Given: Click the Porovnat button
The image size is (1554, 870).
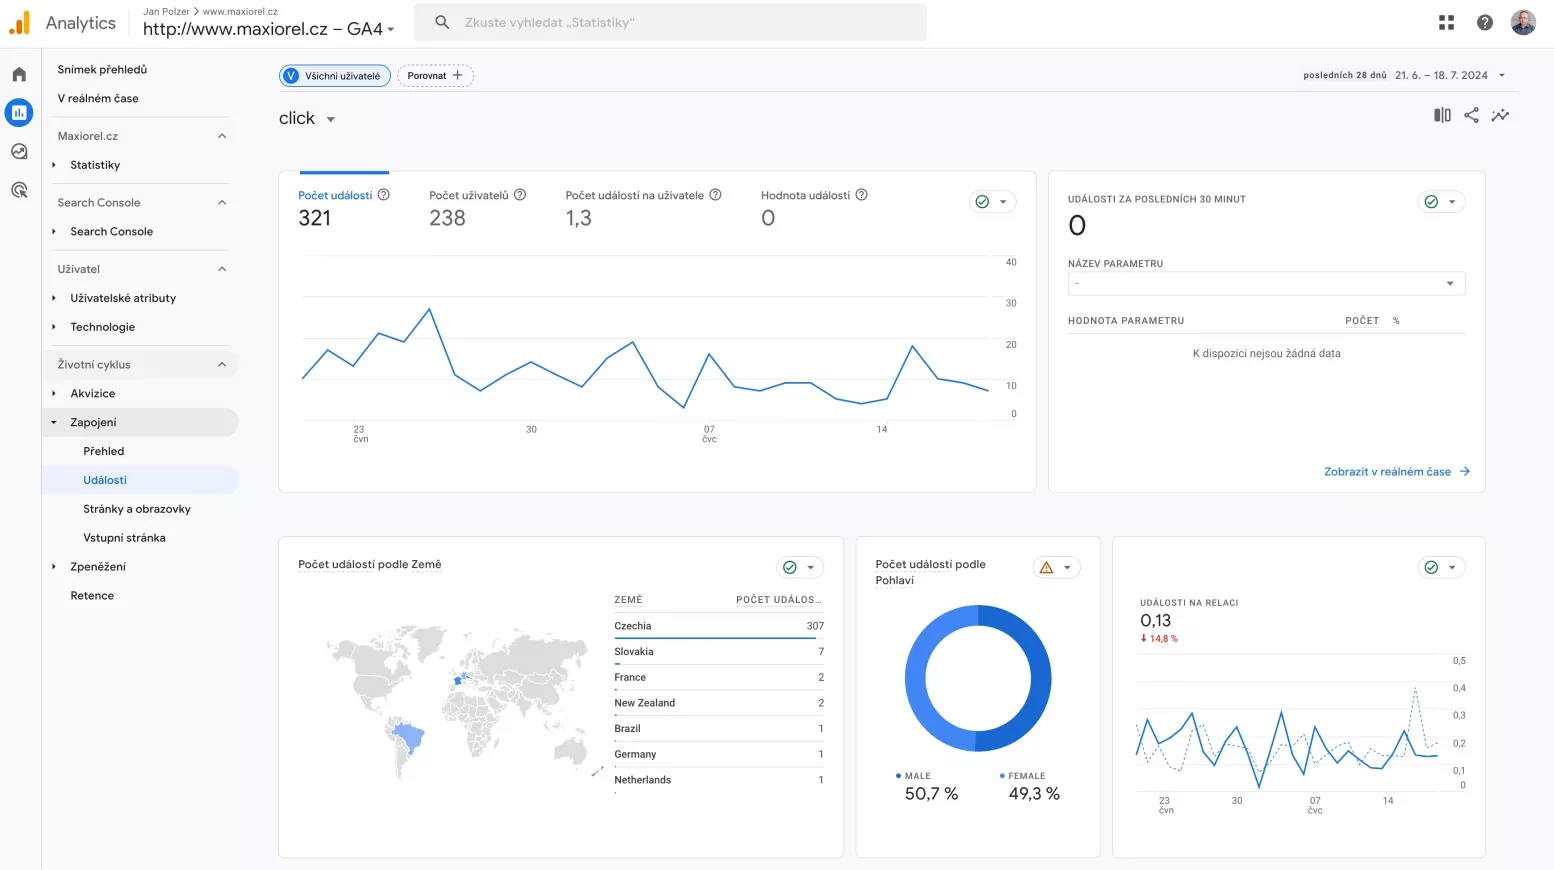Looking at the screenshot, I should pos(435,76).
